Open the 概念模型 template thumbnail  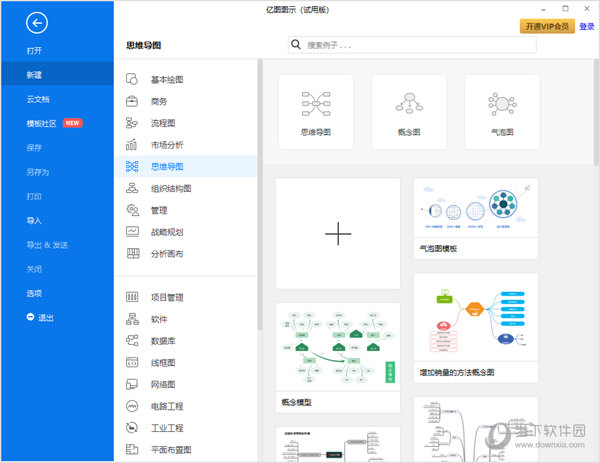[x=338, y=358]
